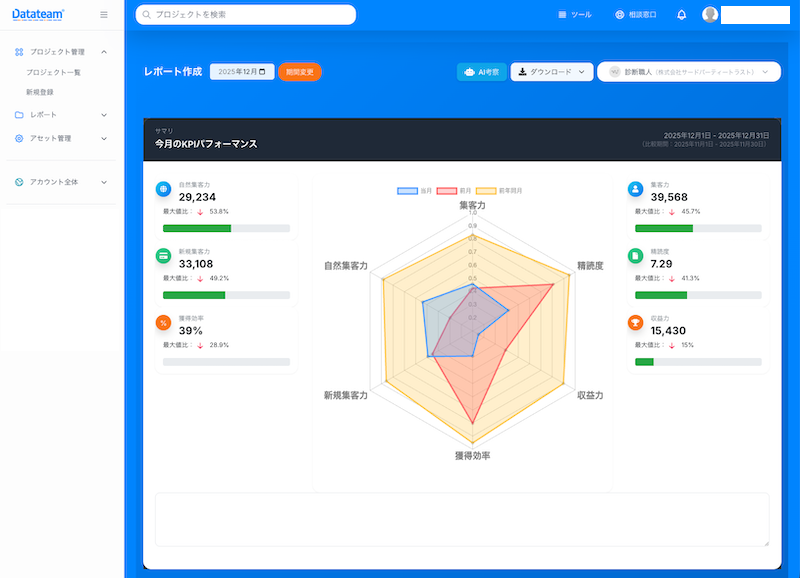Screen dimensions: 800x578
Task: Click the 収益力 orange trophy icon
Action: tap(635, 322)
